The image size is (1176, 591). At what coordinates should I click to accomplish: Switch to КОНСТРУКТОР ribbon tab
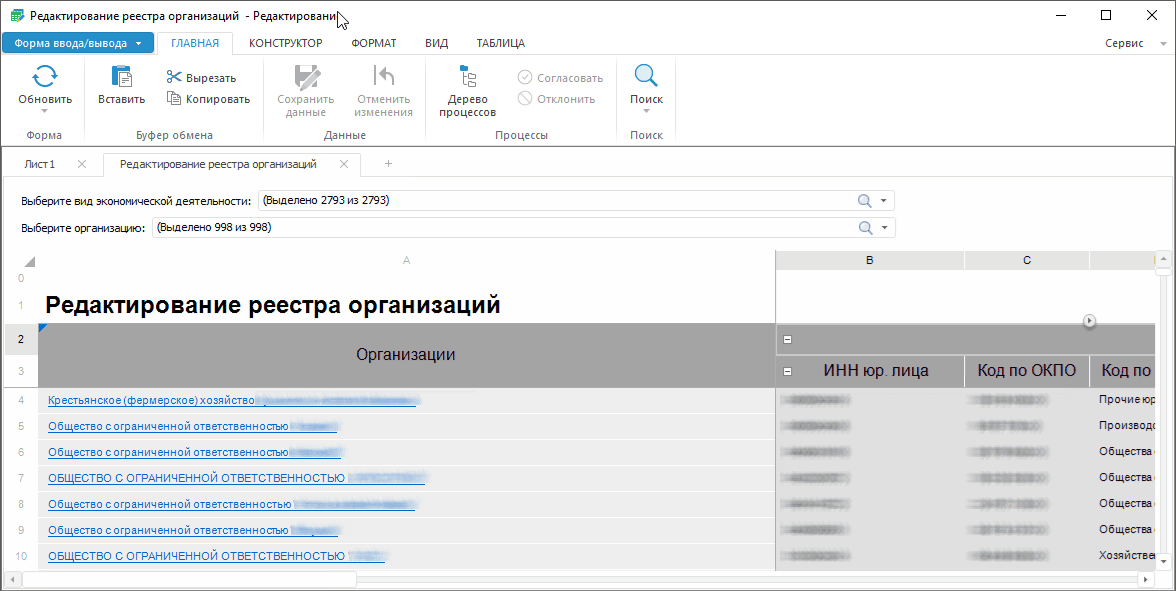(286, 43)
